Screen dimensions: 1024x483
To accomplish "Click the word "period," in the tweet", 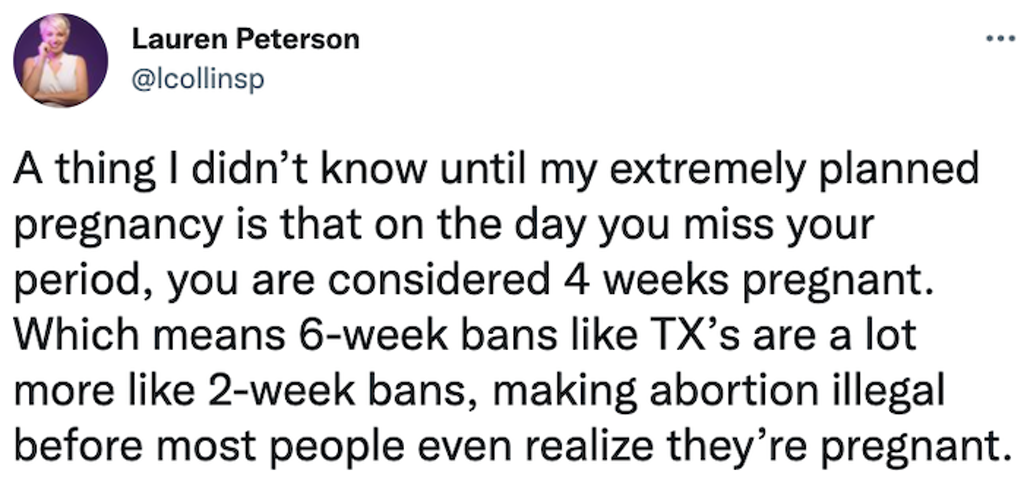I will [85, 282].
